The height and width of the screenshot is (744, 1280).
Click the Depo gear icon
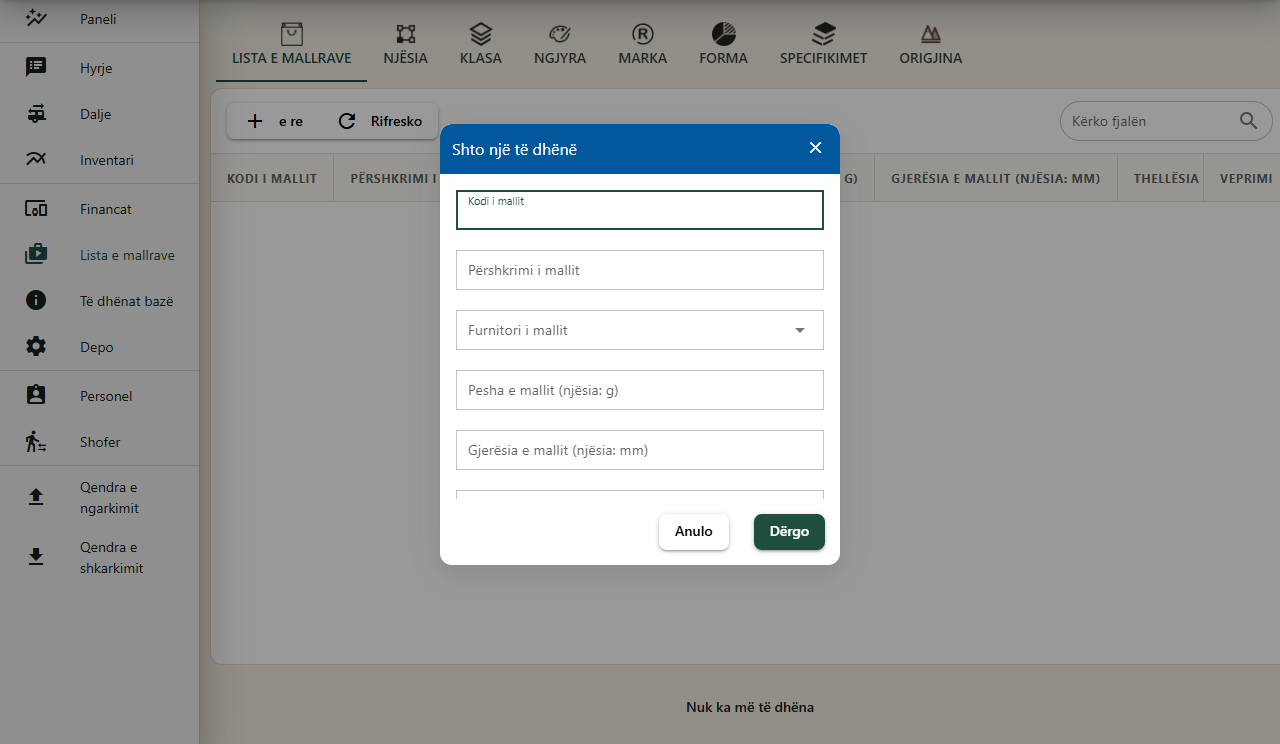36,346
